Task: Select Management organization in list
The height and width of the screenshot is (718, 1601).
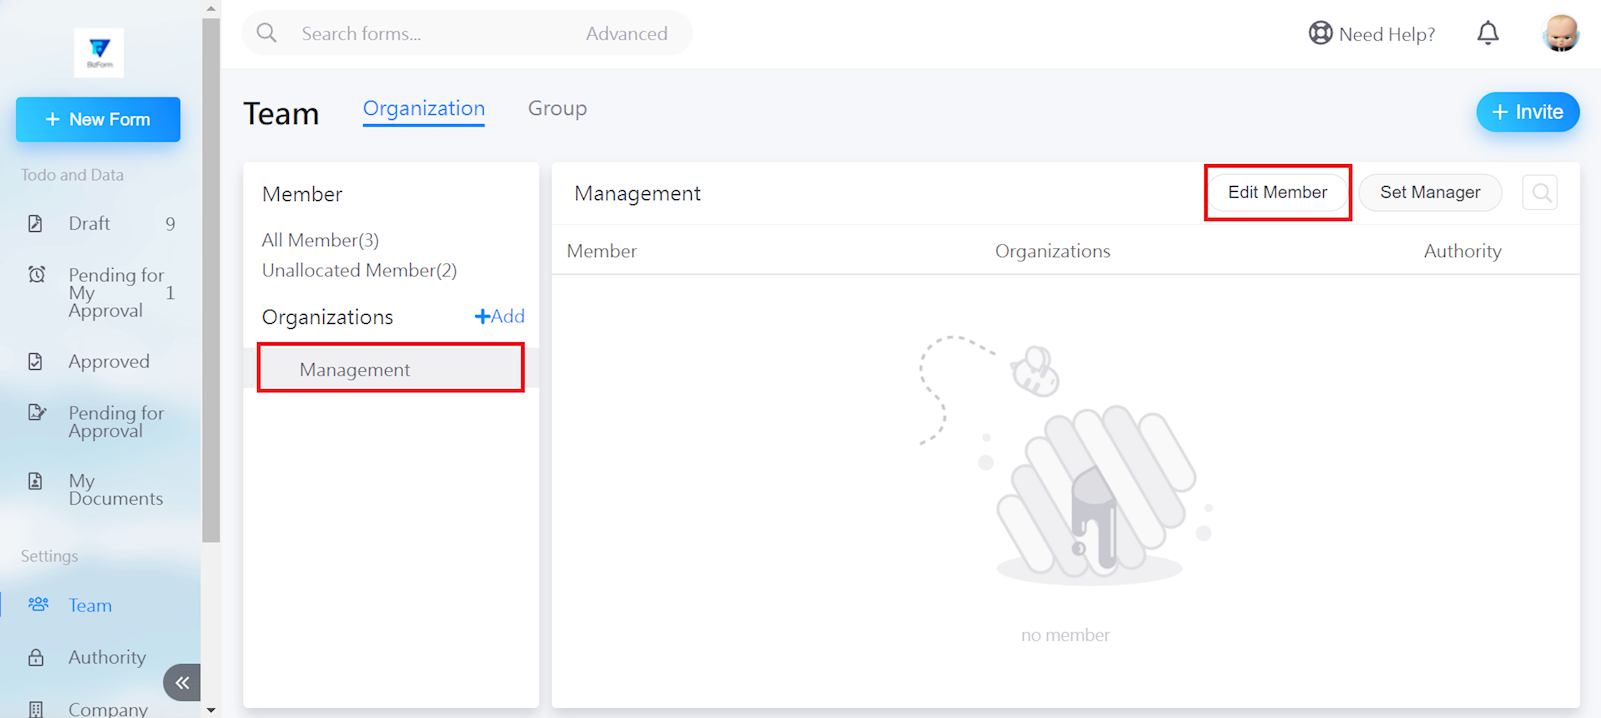Action: click(x=355, y=370)
